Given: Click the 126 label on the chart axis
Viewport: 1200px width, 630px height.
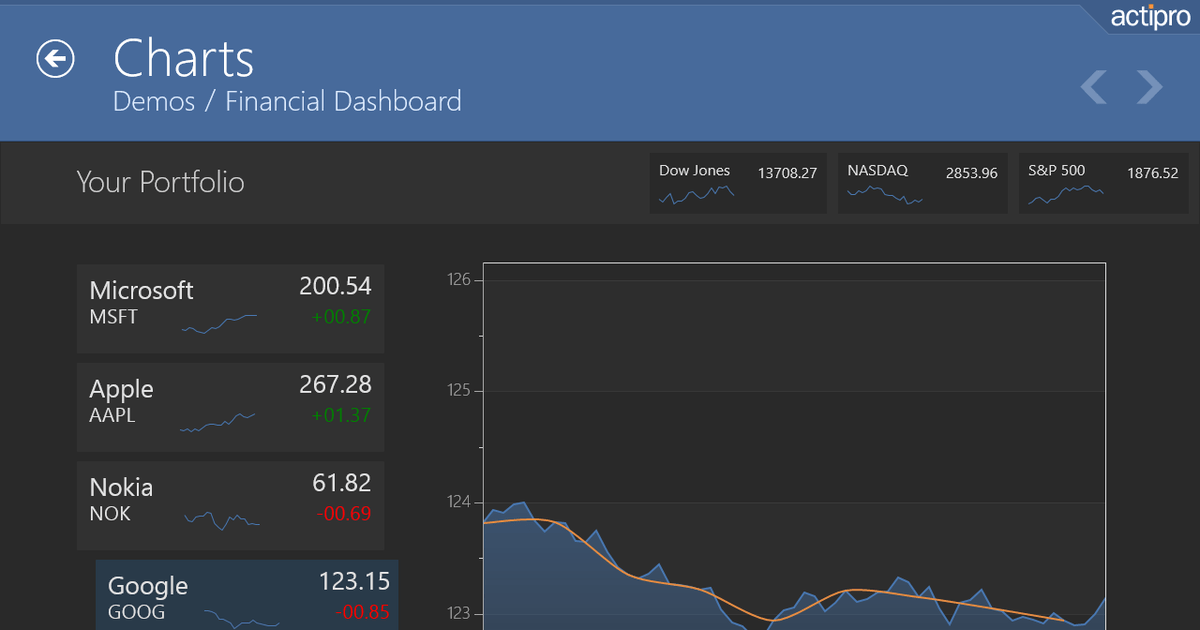Looking at the screenshot, I should (458, 280).
